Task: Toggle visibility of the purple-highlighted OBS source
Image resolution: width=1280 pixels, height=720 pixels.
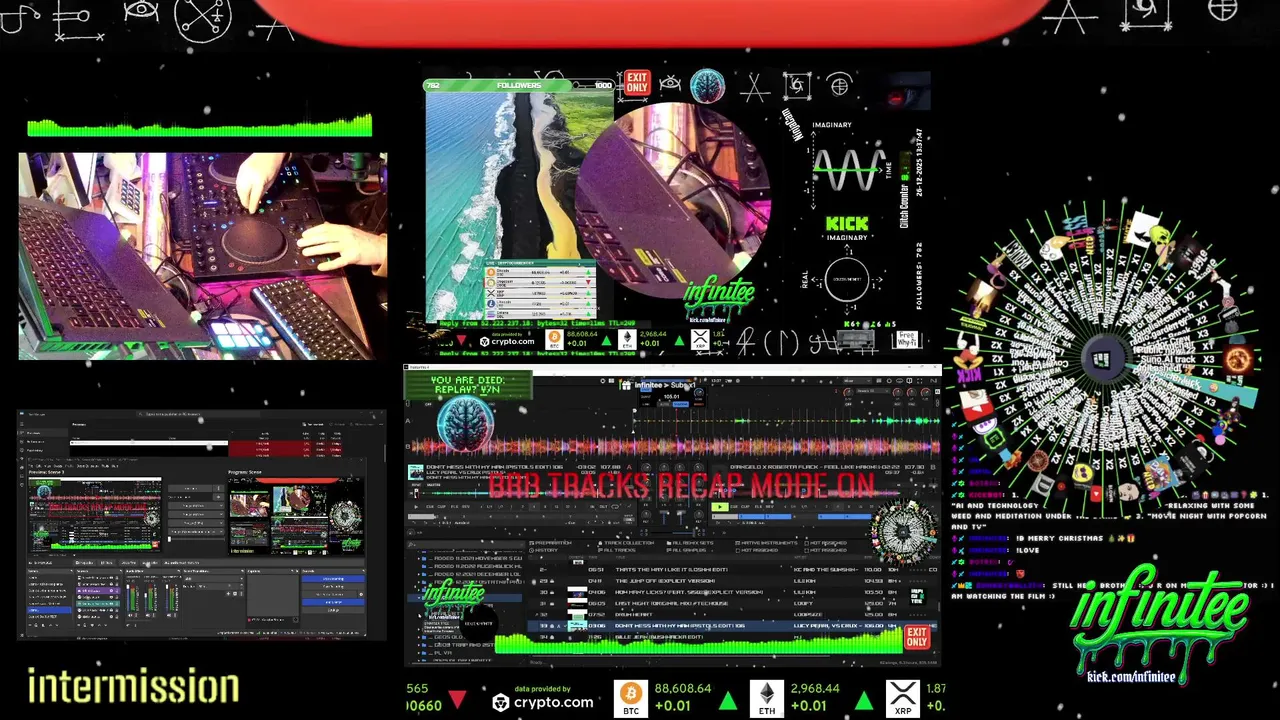Action: tap(111, 590)
